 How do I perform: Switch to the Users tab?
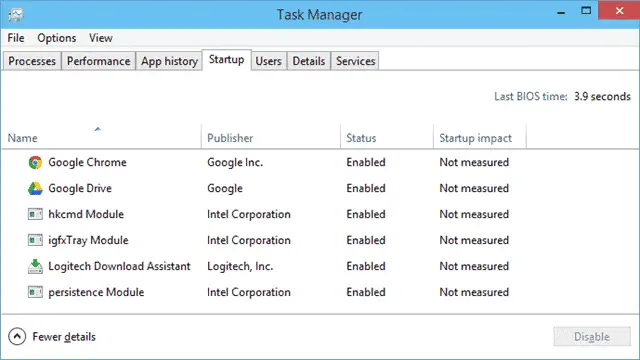pos(269,61)
